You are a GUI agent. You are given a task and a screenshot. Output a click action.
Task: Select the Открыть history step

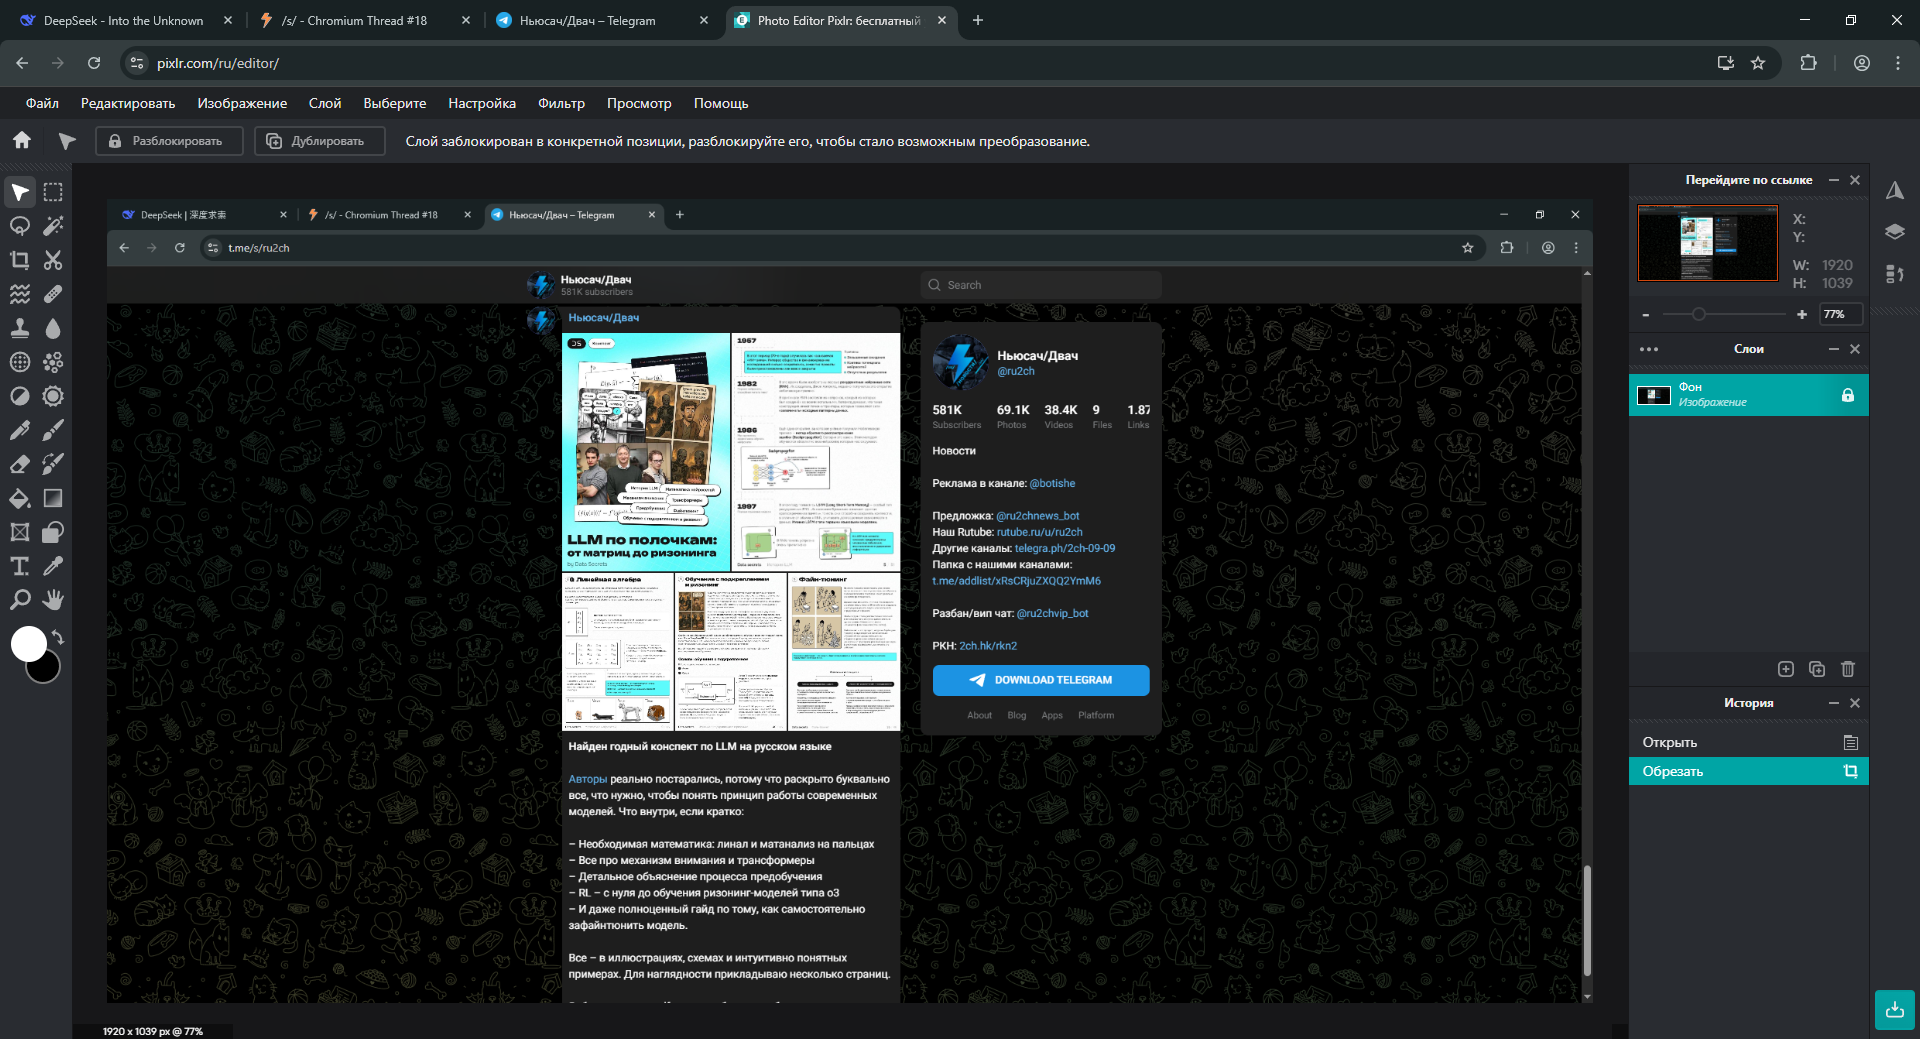pos(1749,742)
